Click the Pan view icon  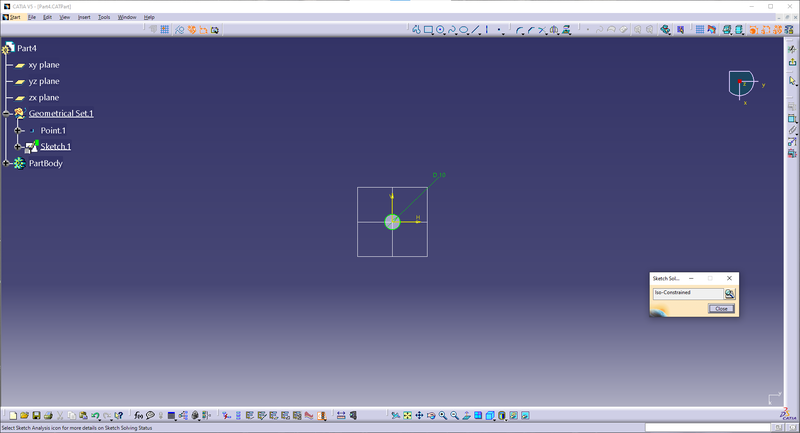(419, 415)
